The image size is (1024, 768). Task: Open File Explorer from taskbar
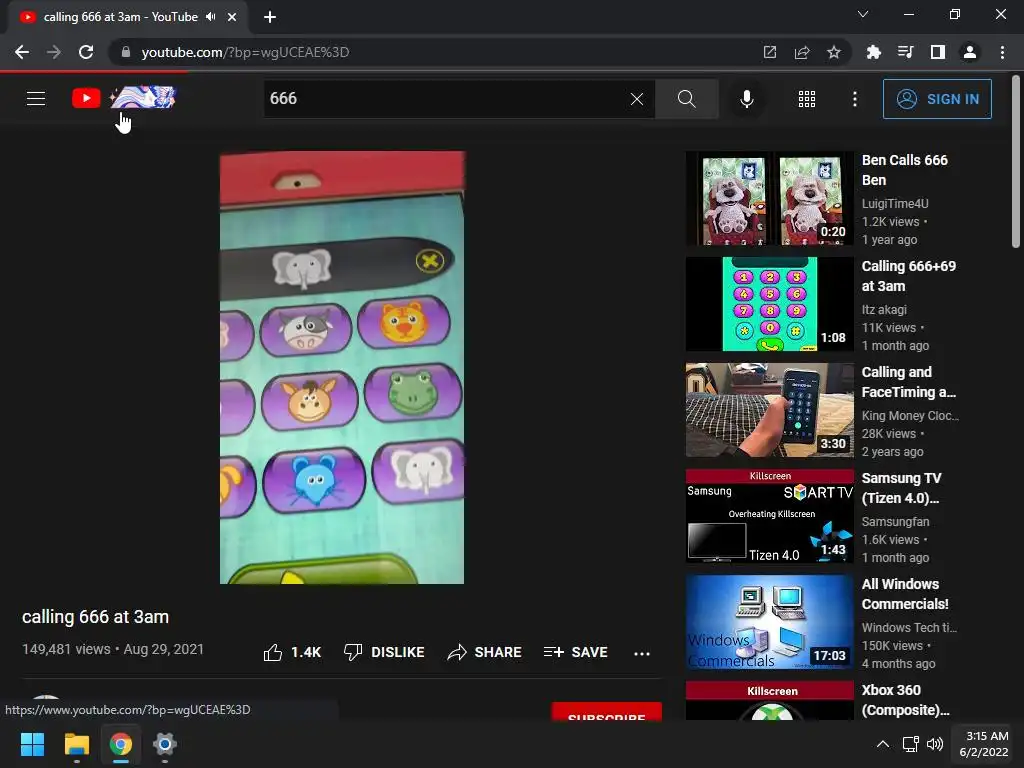76,744
